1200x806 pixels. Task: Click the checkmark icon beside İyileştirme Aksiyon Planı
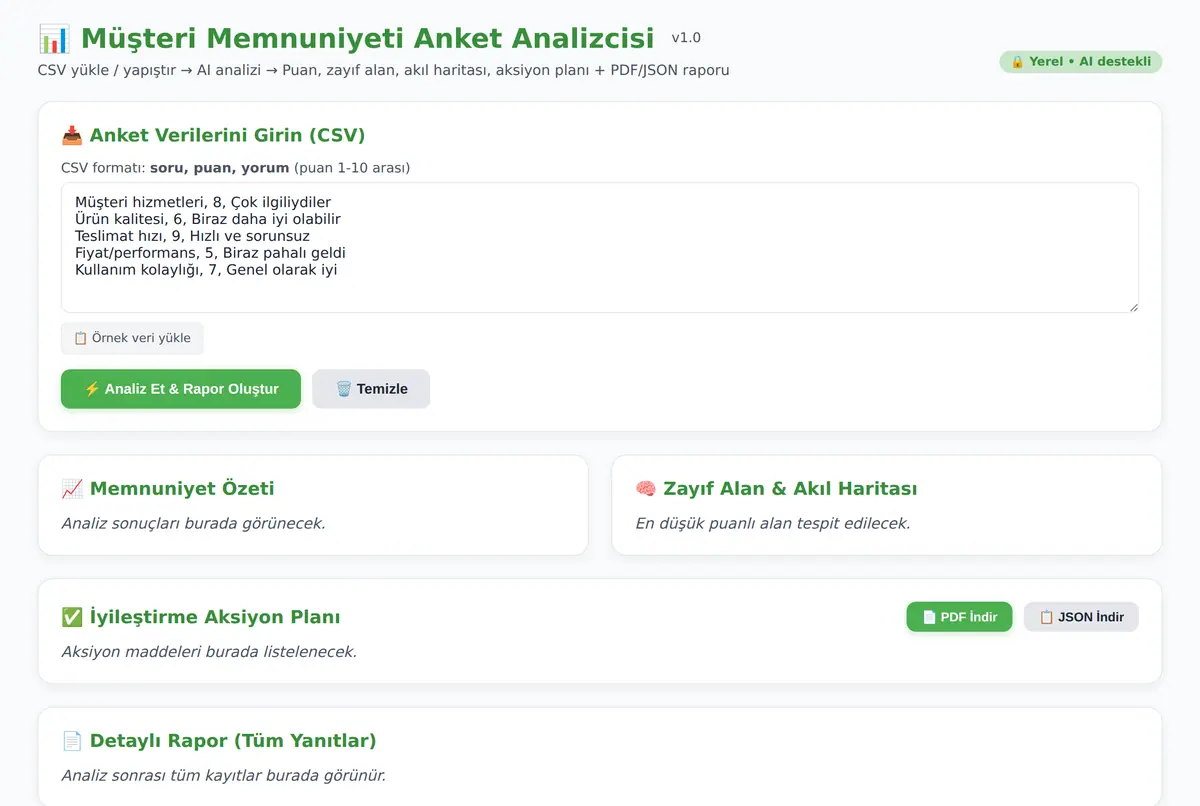[x=72, y=617]
